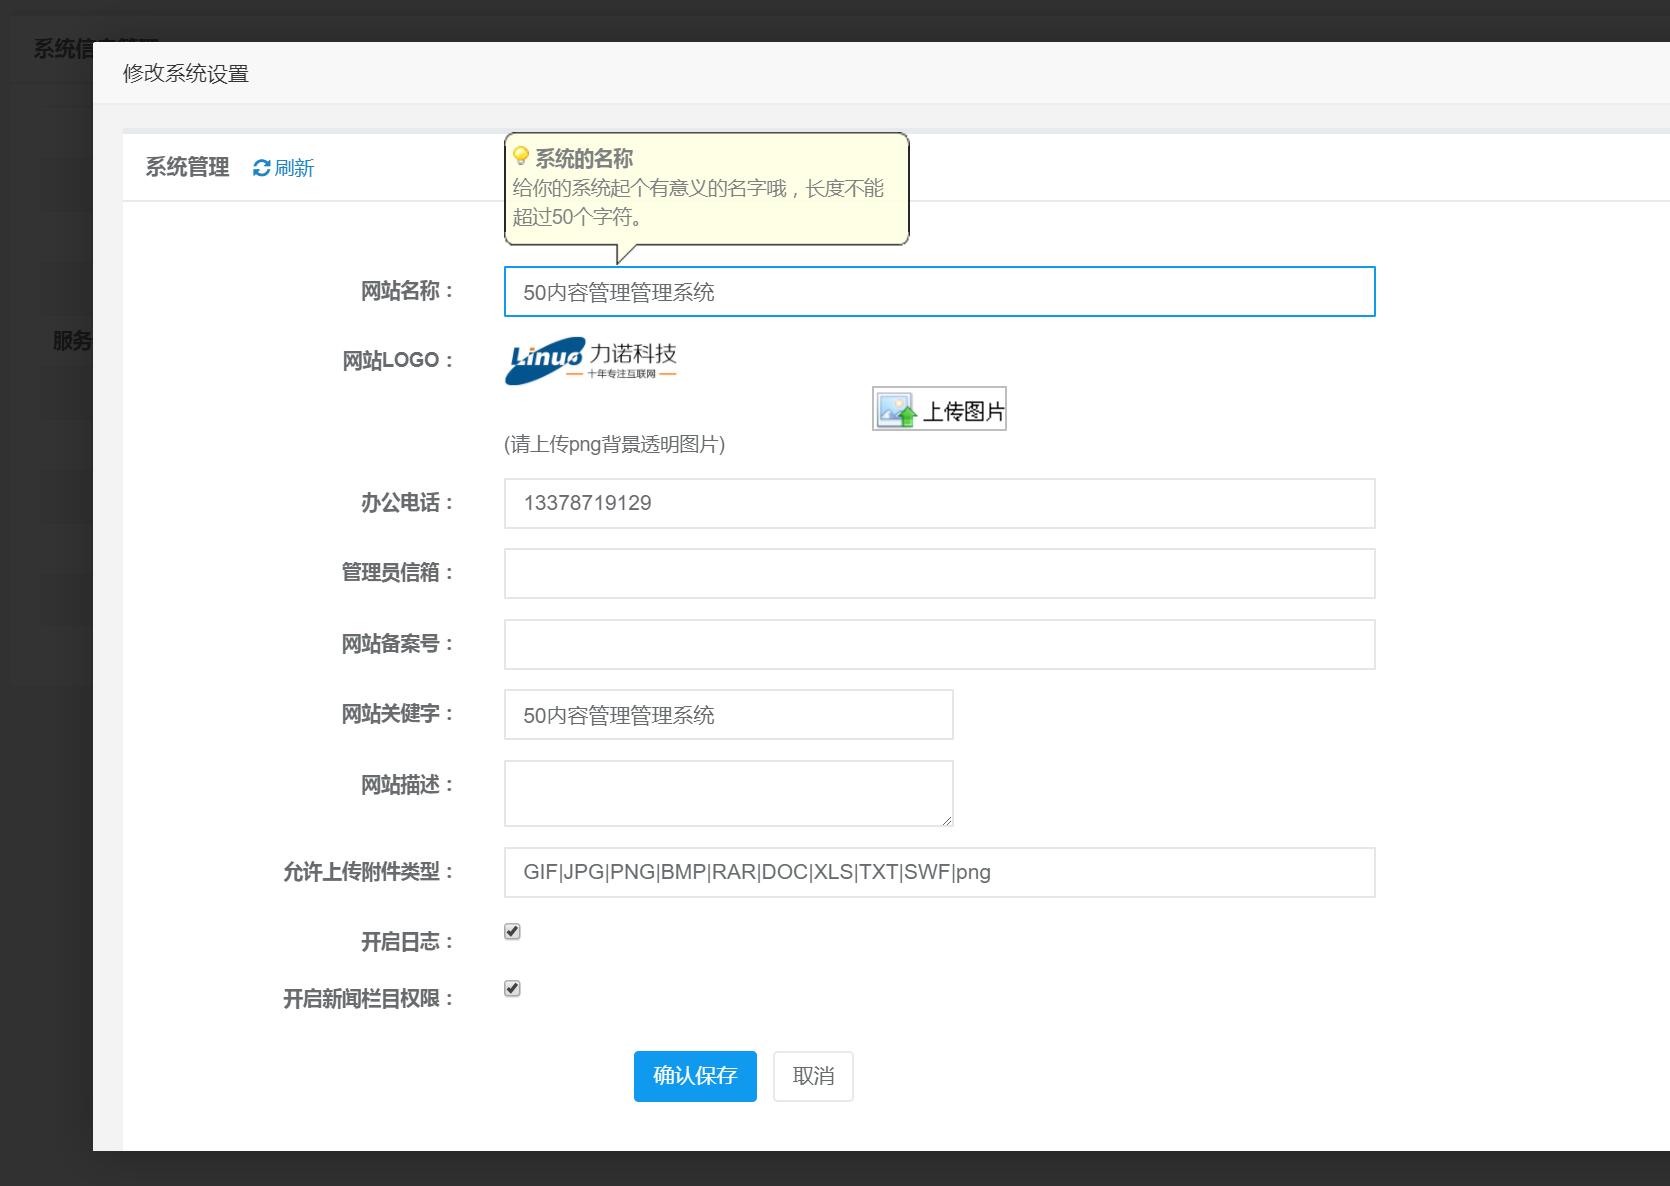Click the 网站名称 label
The image size is (1670, 1186).
point(407,291)
